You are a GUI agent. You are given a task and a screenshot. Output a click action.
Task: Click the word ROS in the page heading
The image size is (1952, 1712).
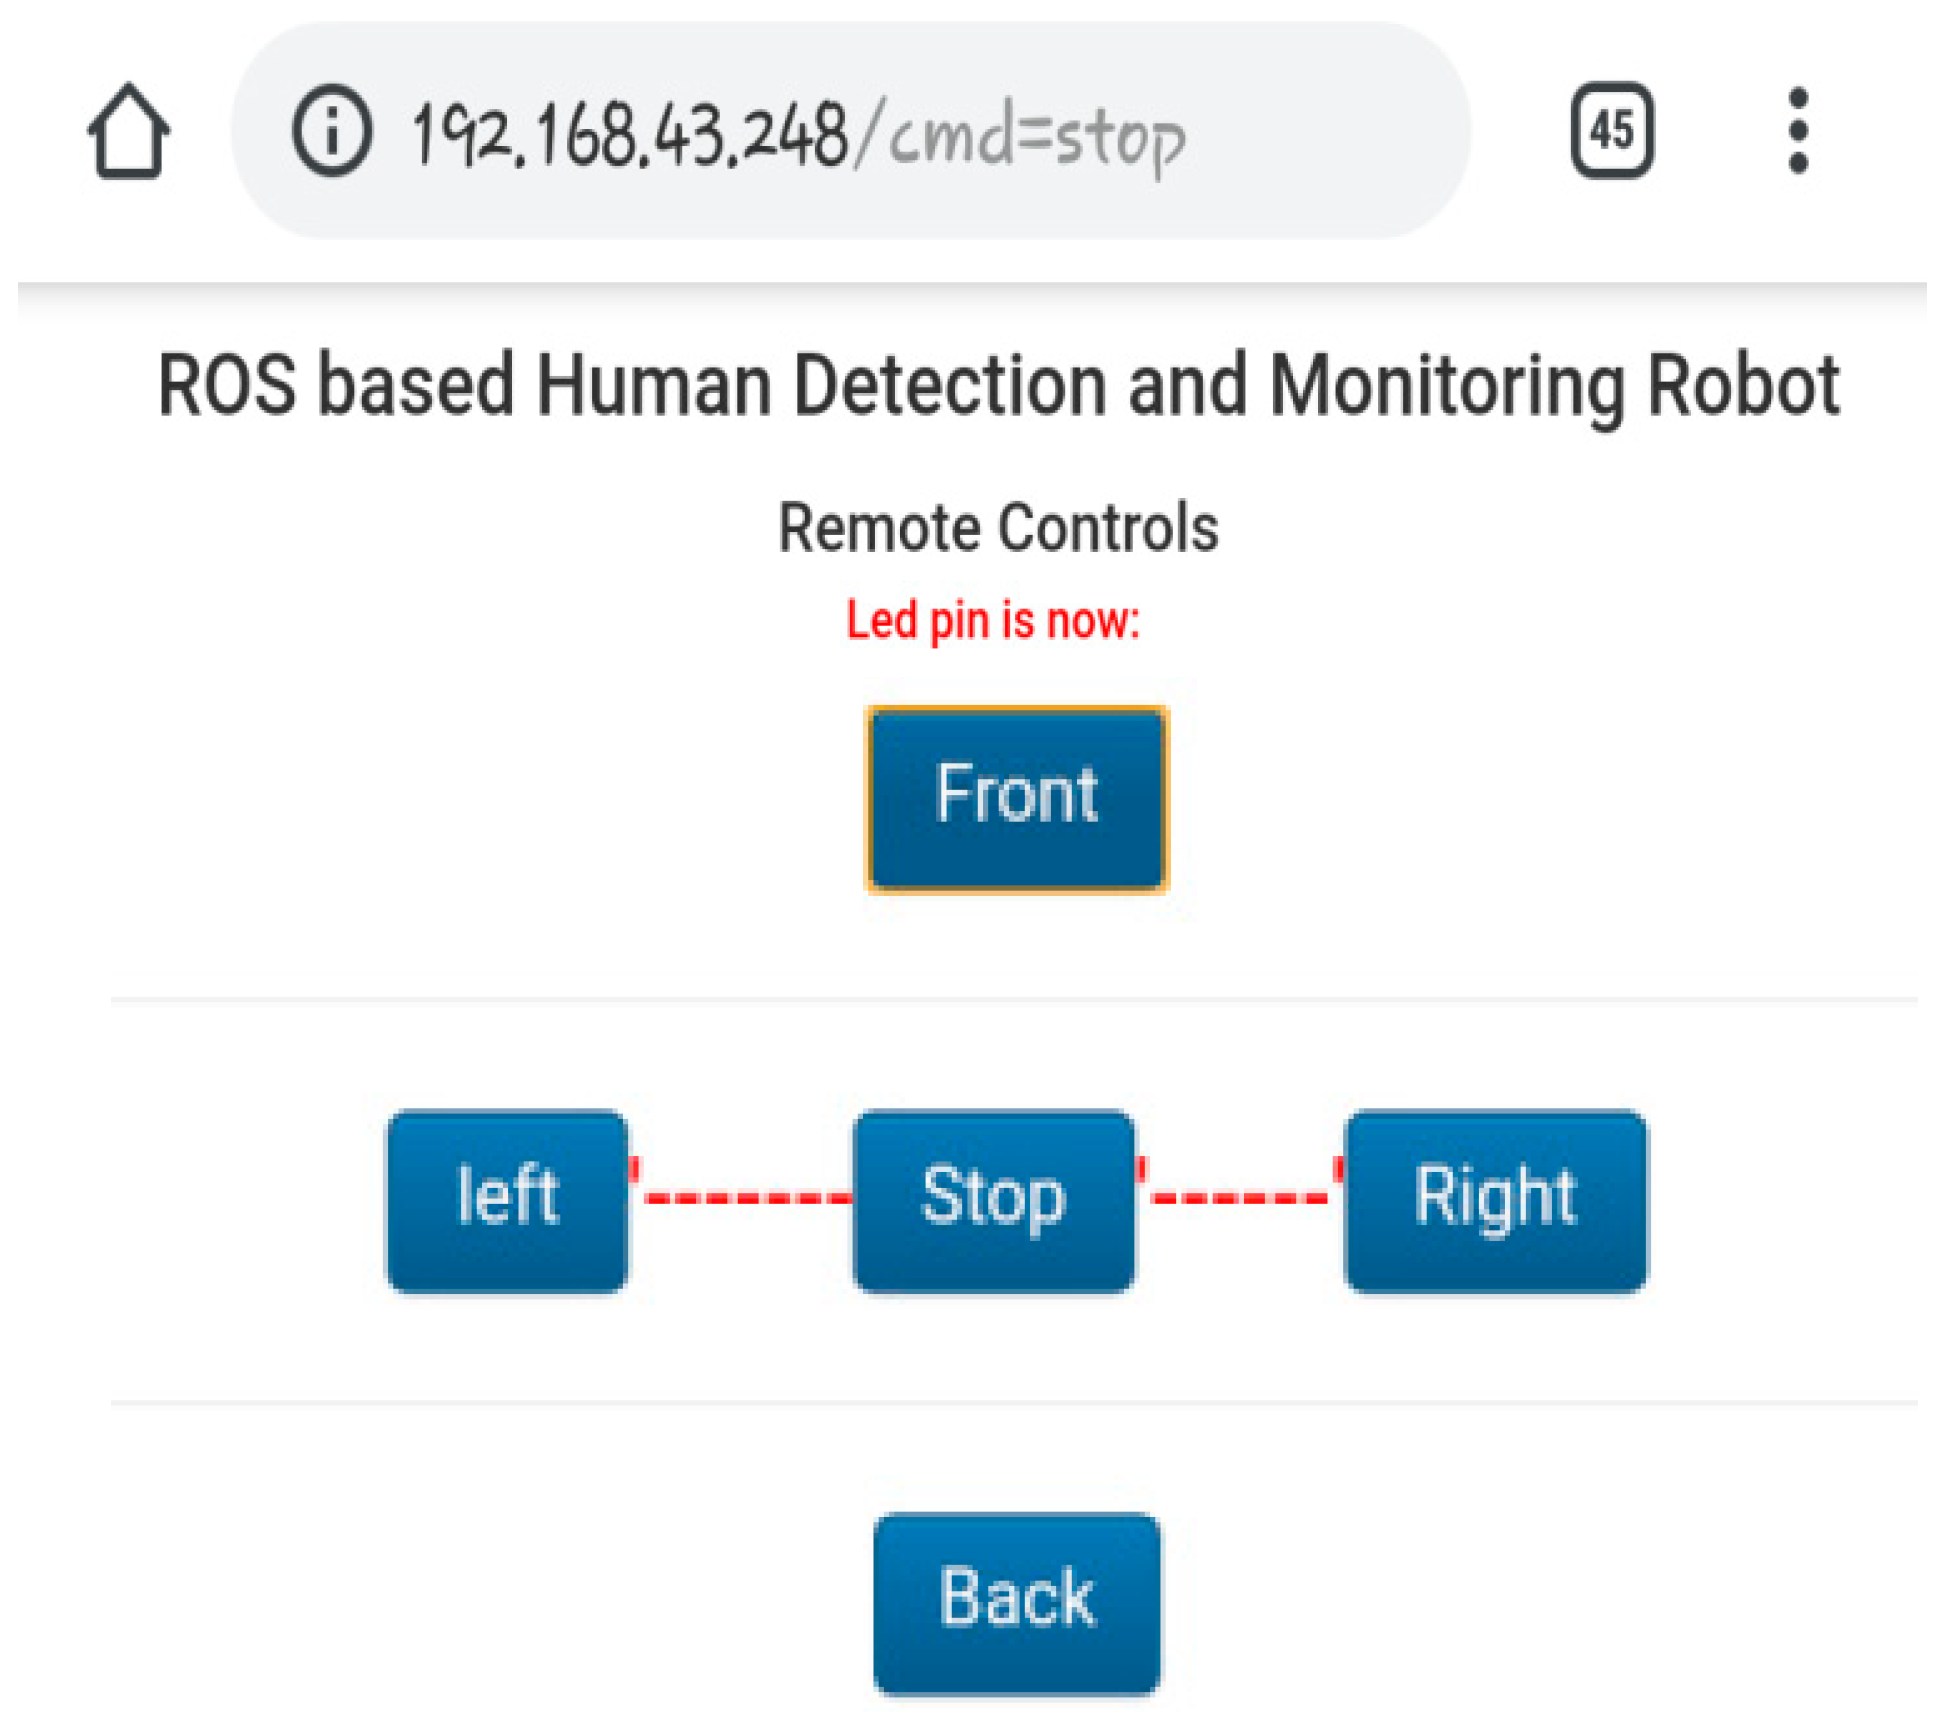coord(227,385)
